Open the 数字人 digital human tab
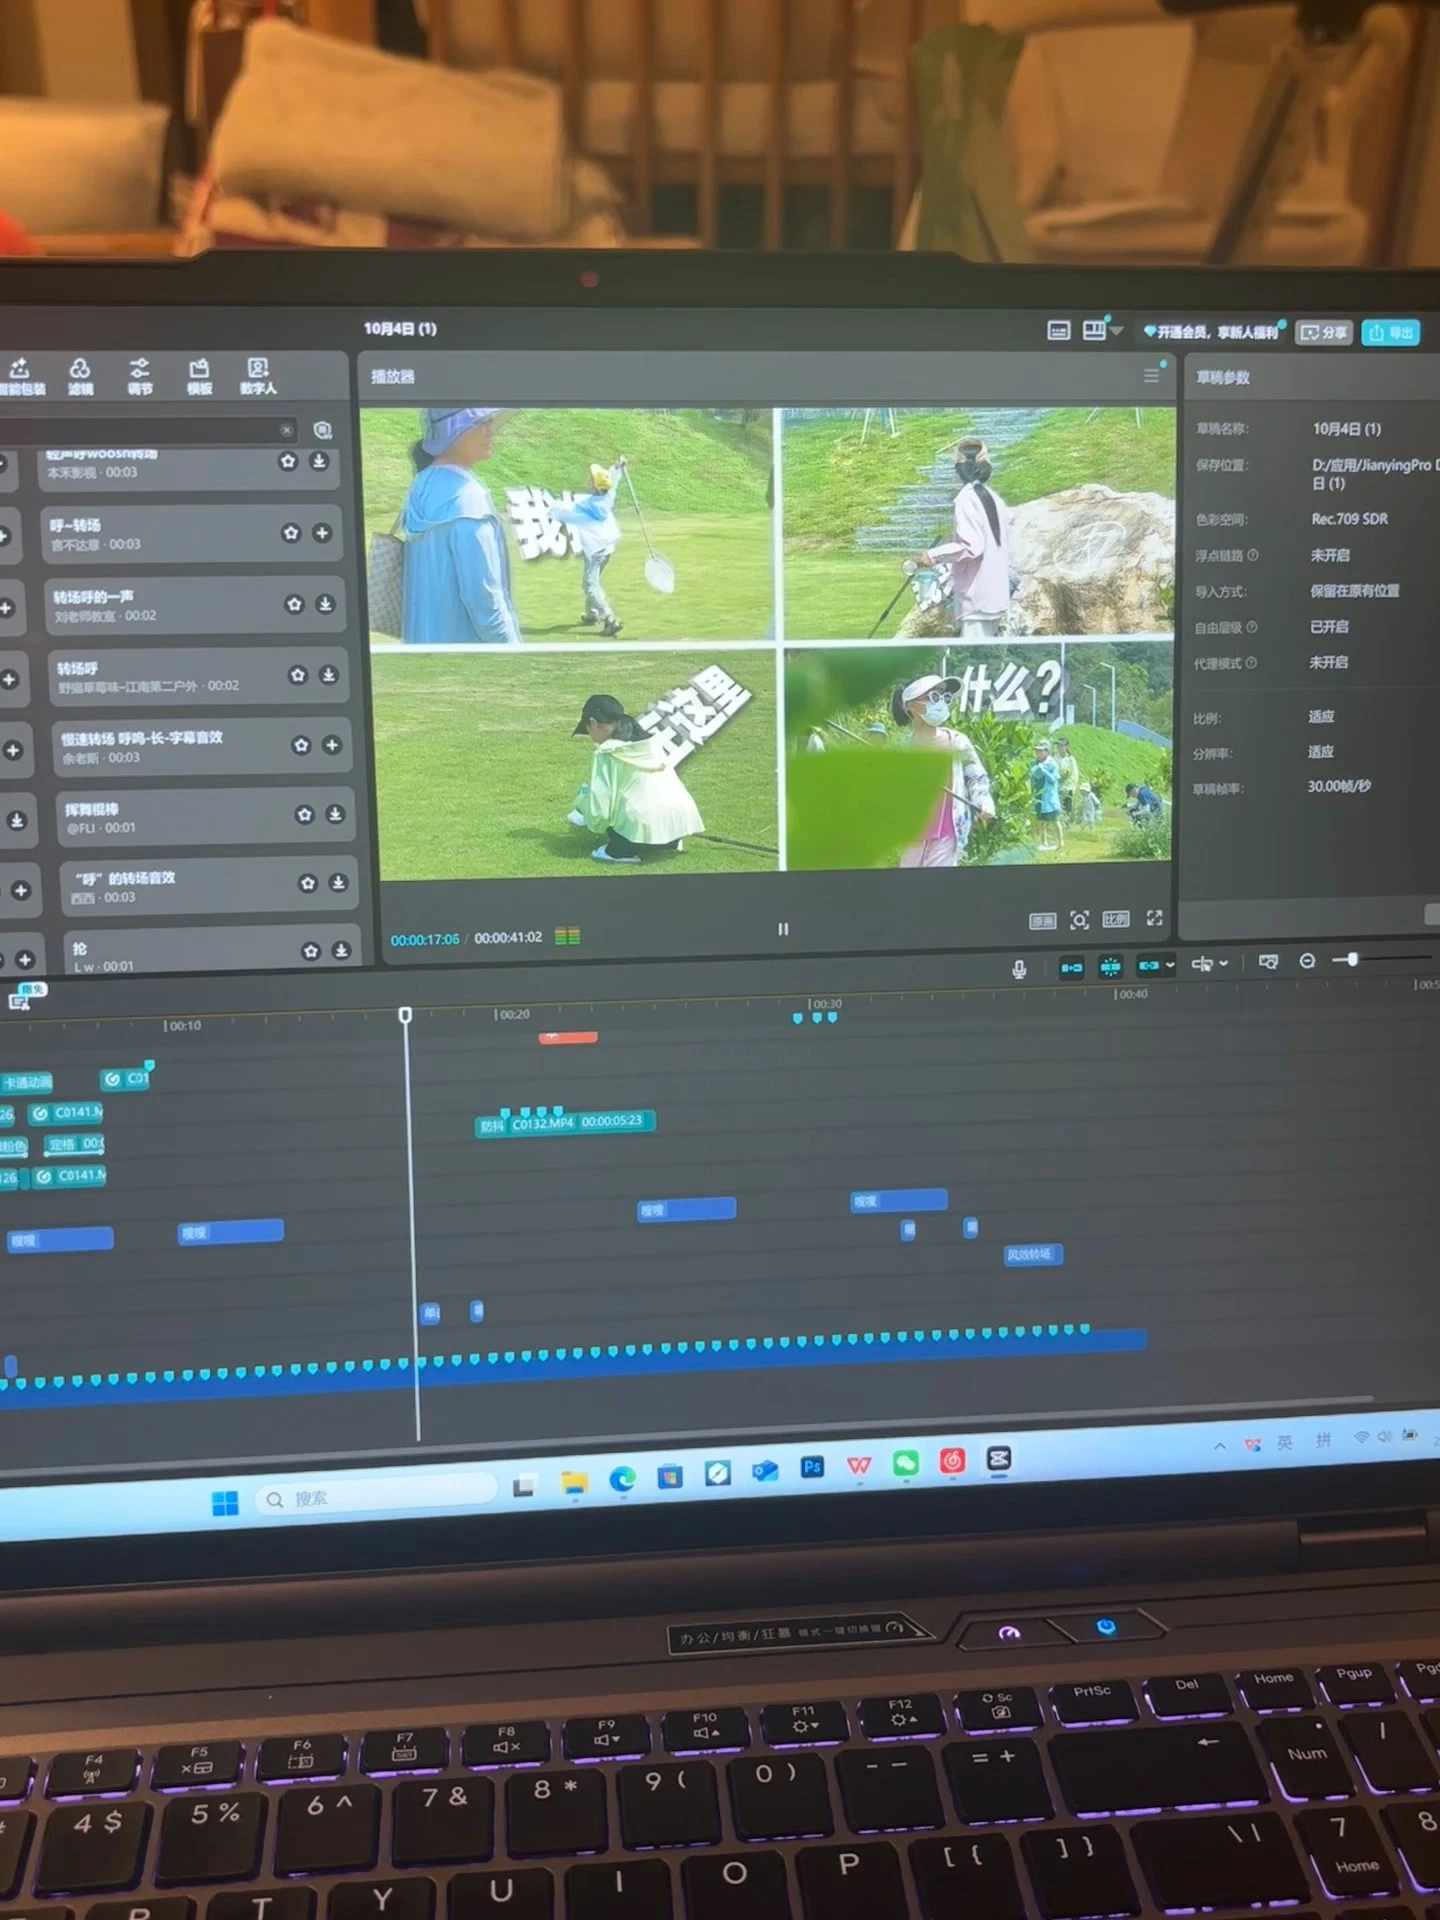 coord(258,376)
